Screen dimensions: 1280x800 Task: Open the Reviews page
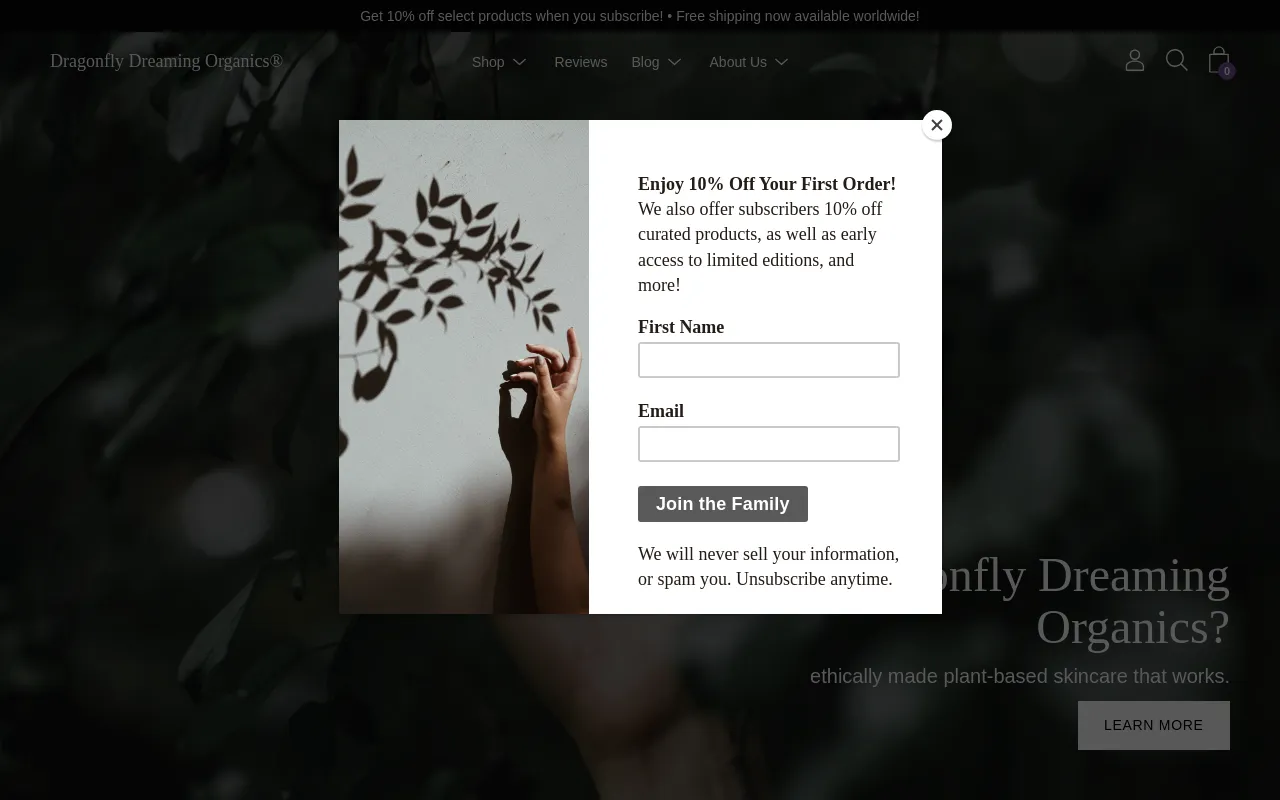[x=581, y=62]
